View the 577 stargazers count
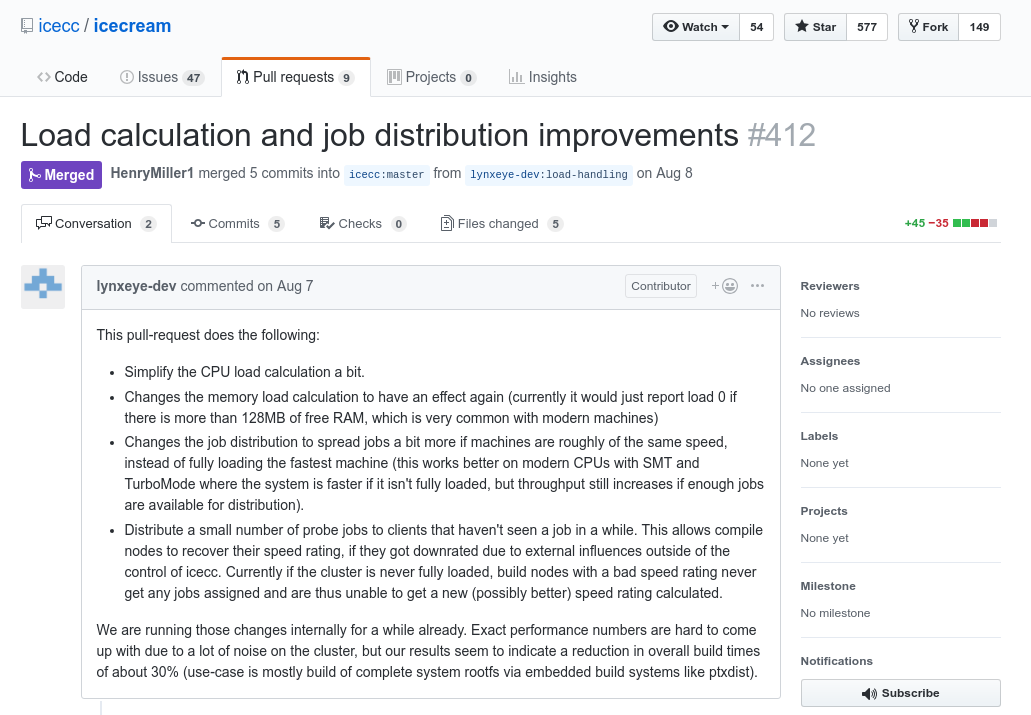 tap(867, 27)
